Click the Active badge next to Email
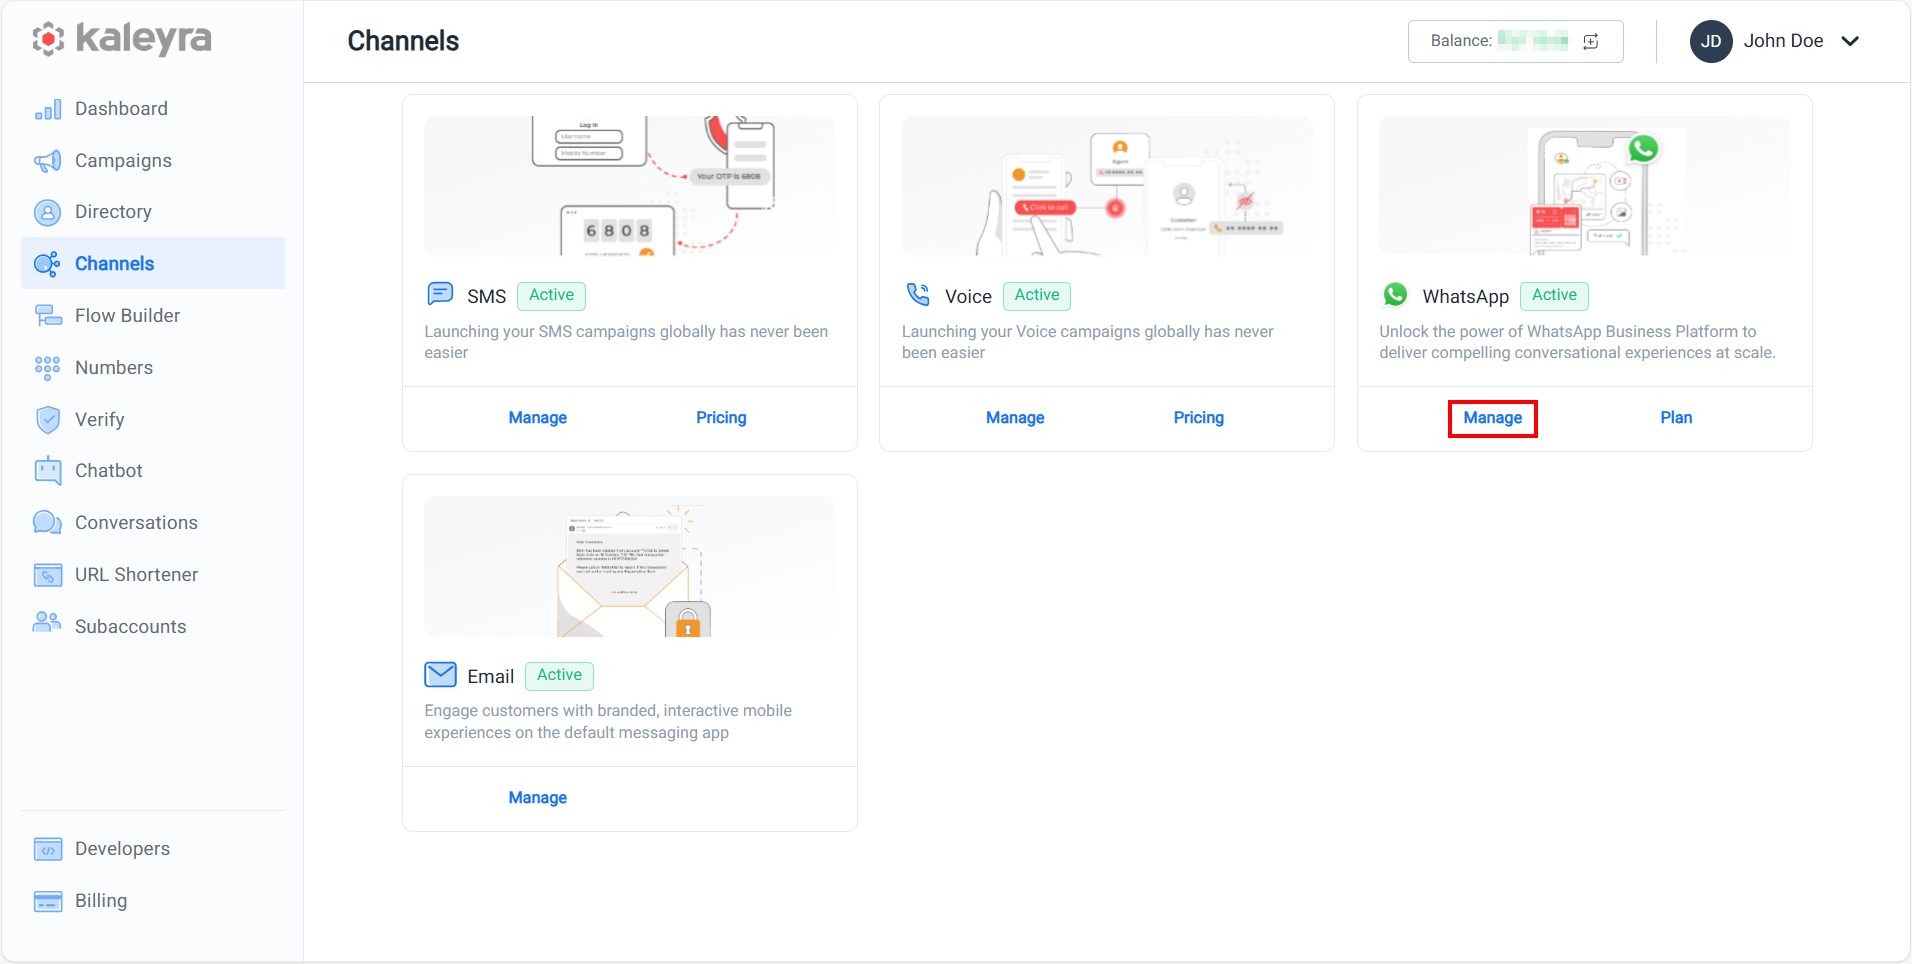This screenshot has width=1912, height=964. click(559, 676)
